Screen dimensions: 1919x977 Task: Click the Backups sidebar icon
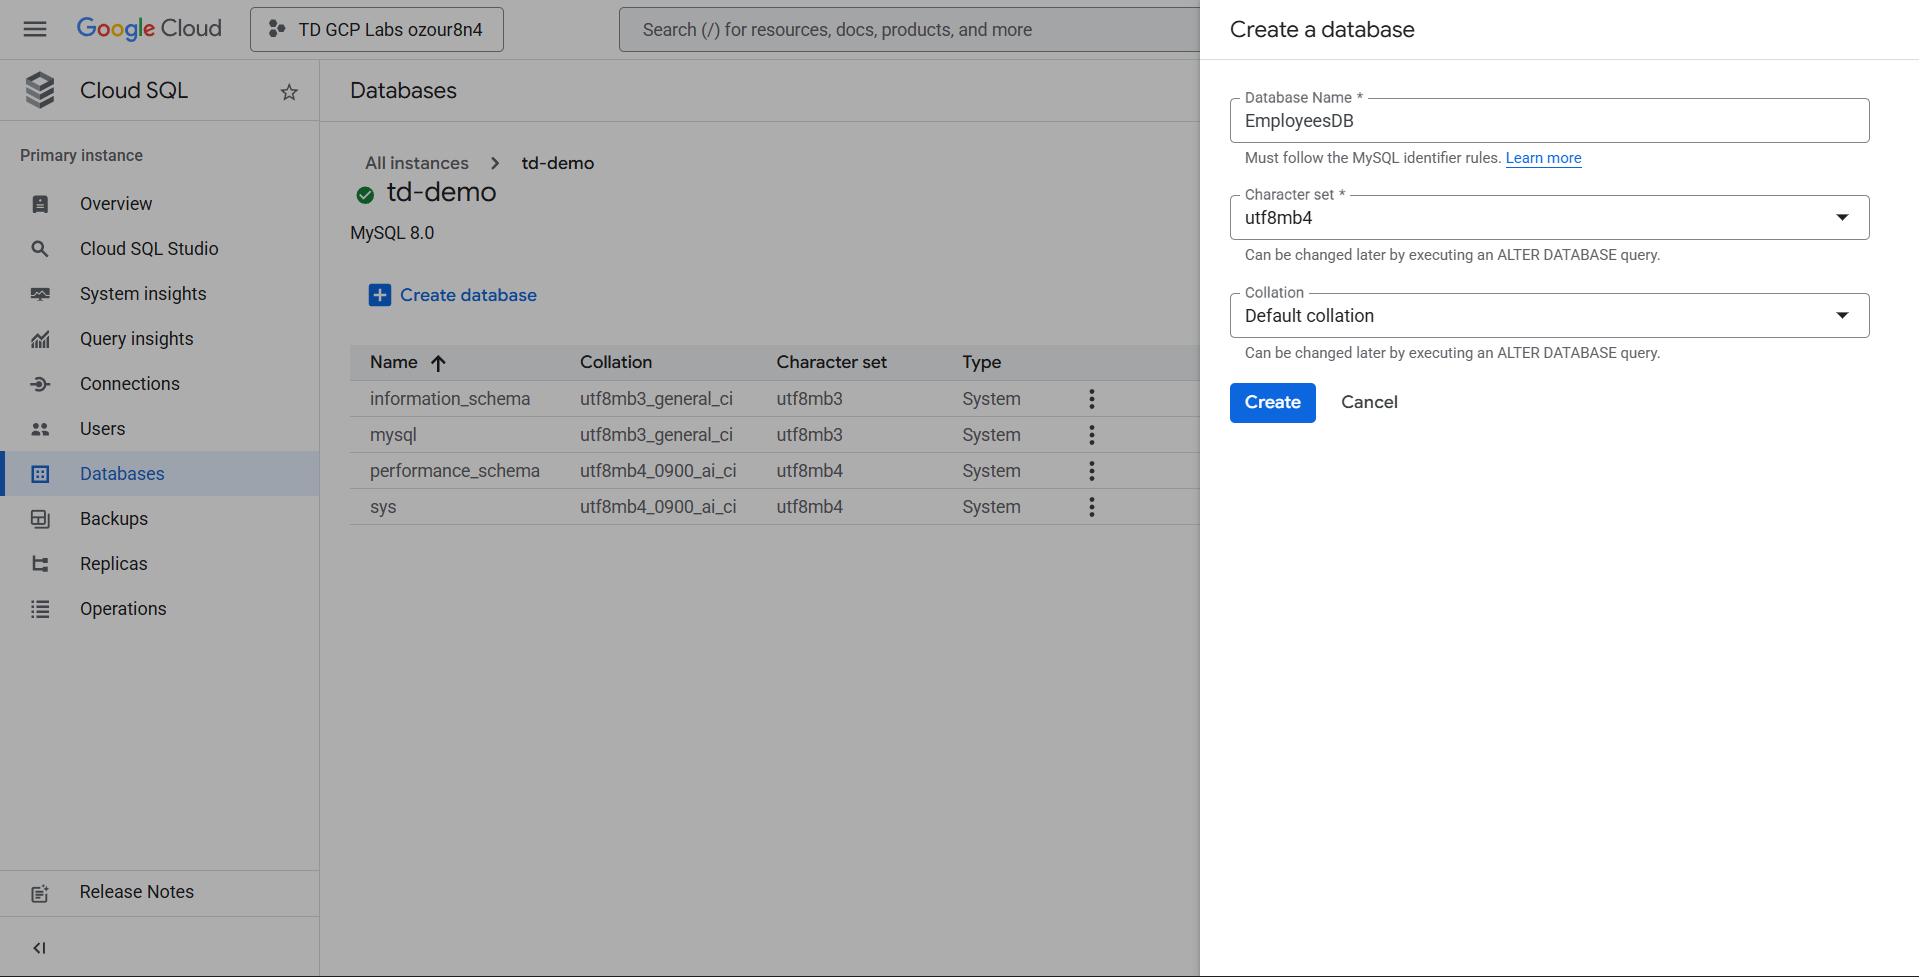[40, 519]
